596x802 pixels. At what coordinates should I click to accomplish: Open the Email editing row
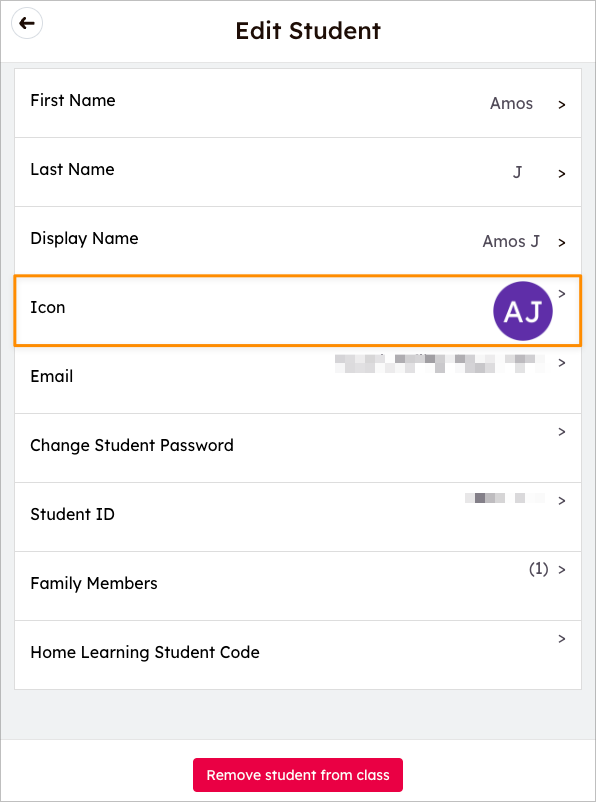click(x=297, y=376)
